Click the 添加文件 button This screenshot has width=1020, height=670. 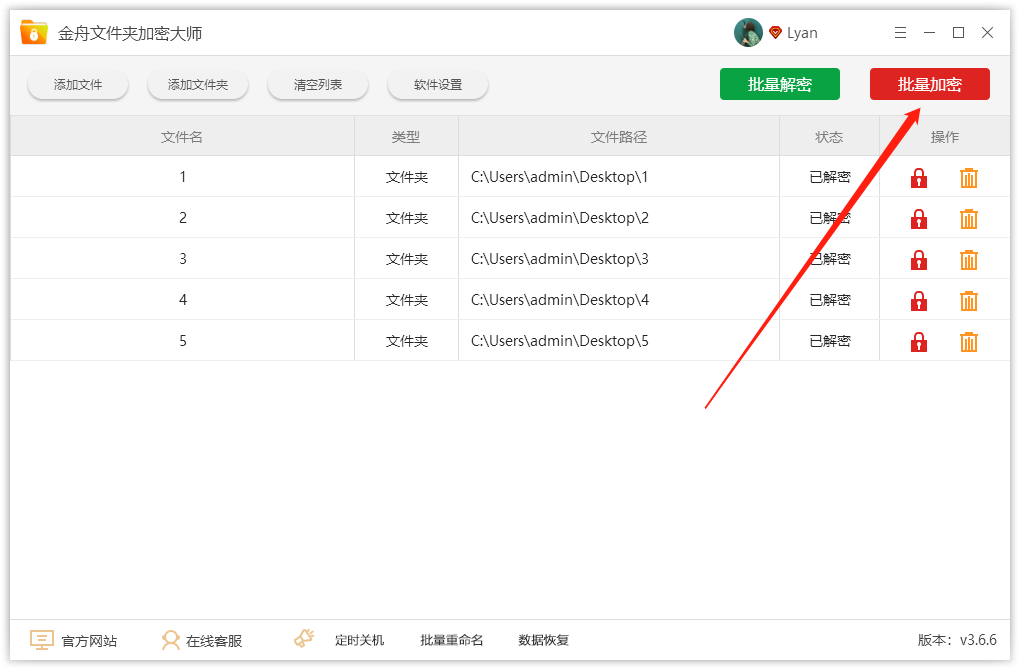tap(78, 85)
